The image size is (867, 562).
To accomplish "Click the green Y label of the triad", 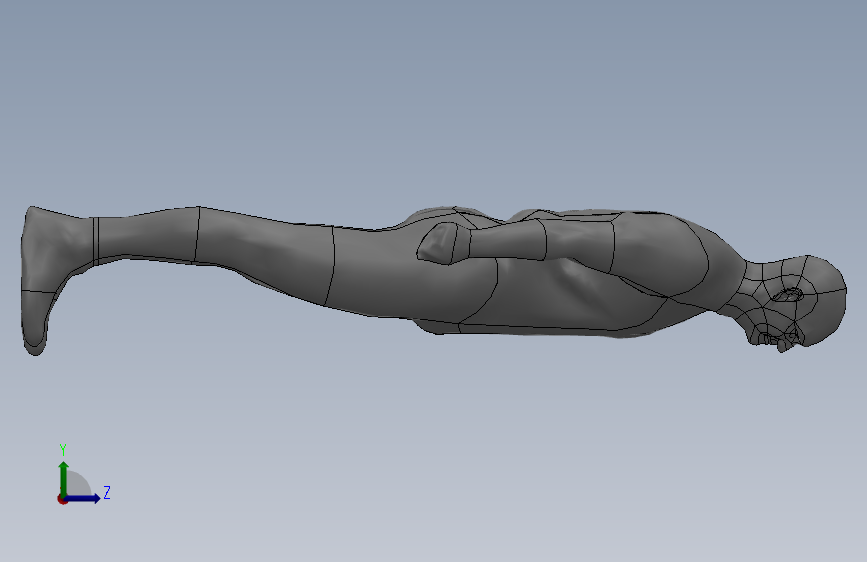I will click(63, 450).
